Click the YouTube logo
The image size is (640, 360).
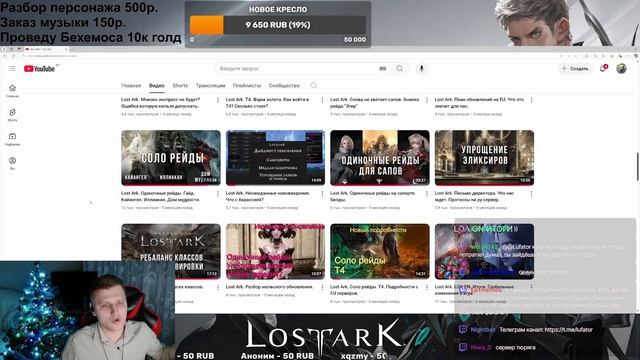coord(40,69)
